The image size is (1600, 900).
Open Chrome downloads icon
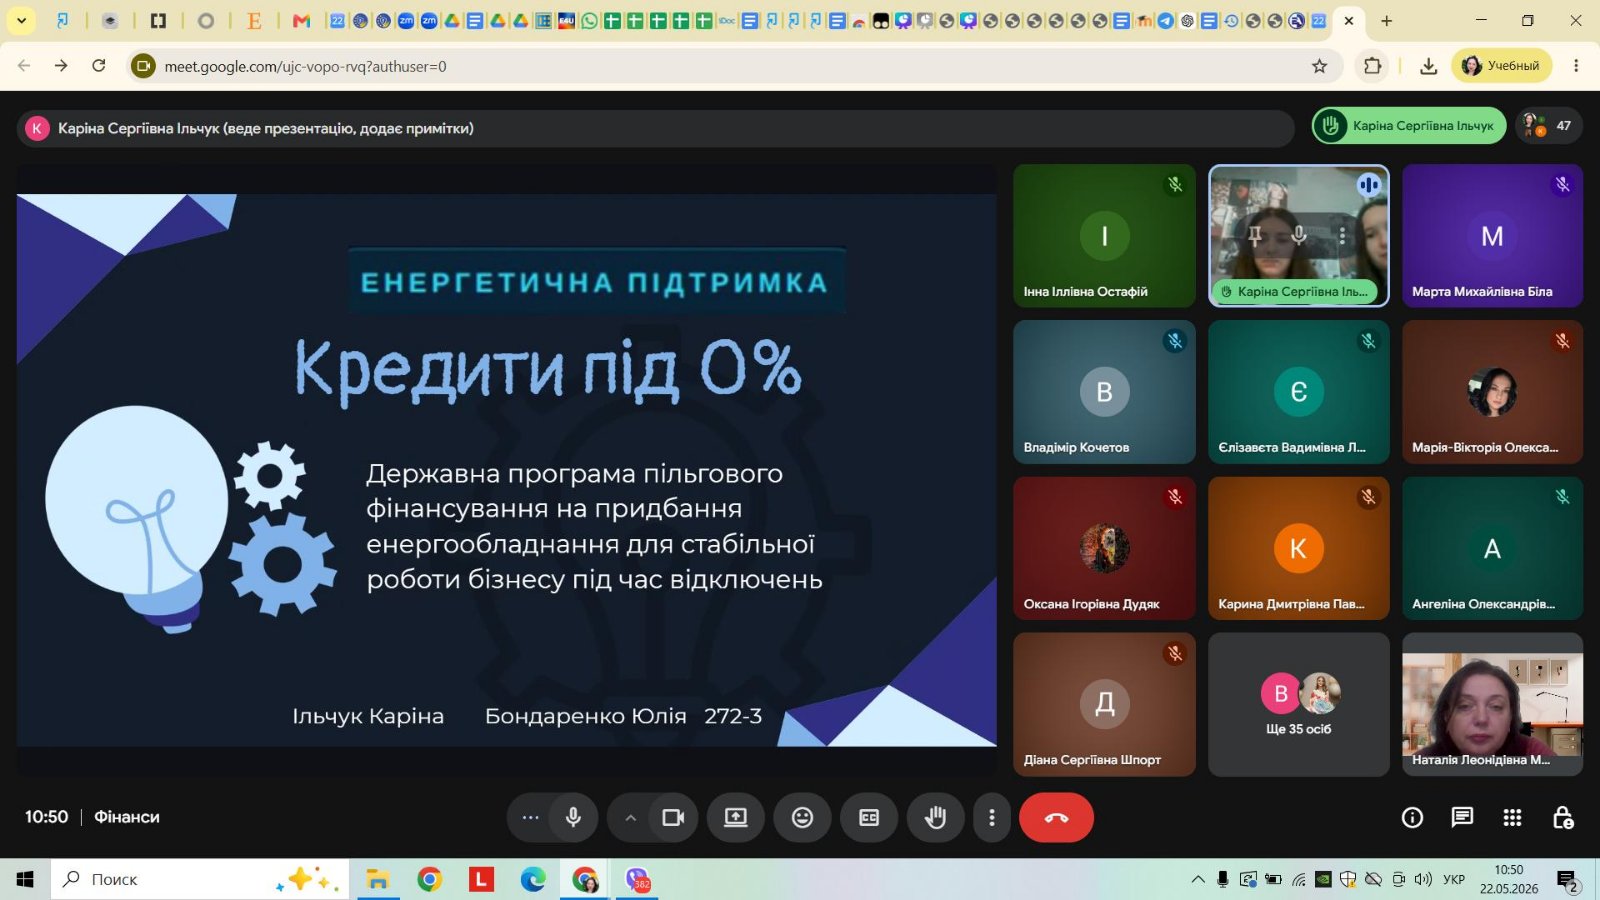(x=1429, y=66)
